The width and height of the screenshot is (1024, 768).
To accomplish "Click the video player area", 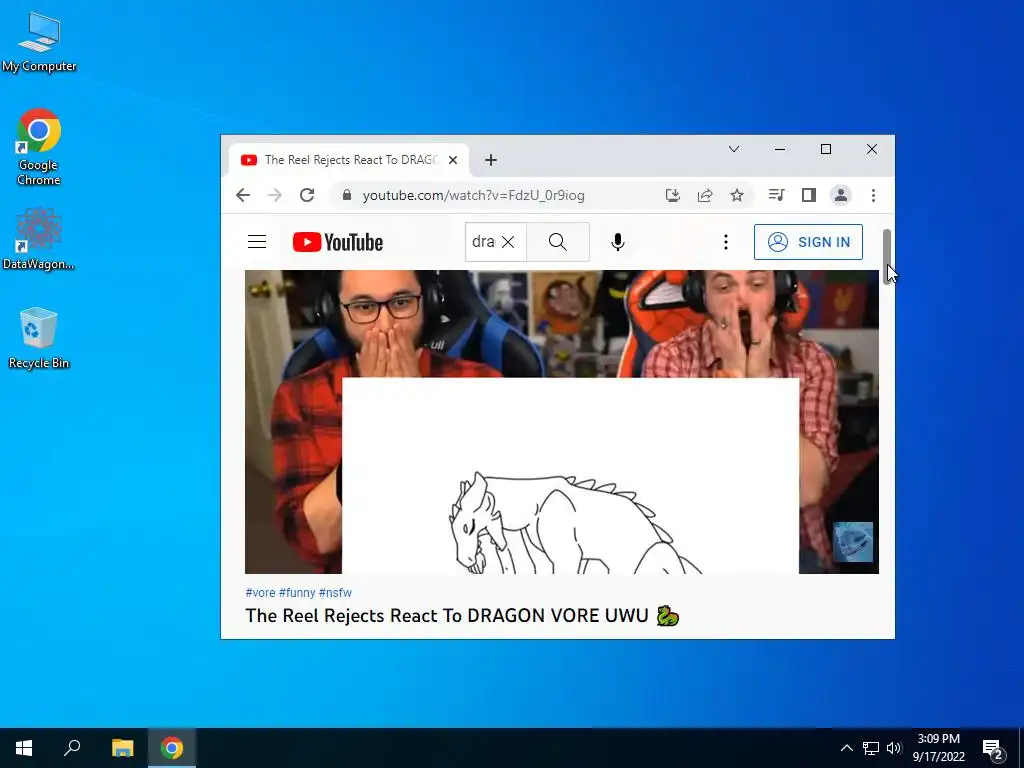I will click(562, 422).
